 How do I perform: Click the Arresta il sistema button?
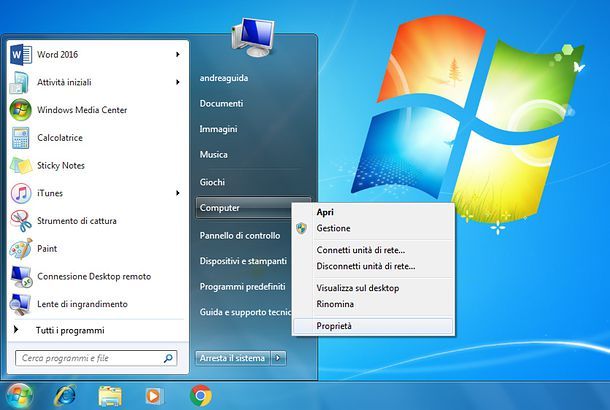pos(233,358)
